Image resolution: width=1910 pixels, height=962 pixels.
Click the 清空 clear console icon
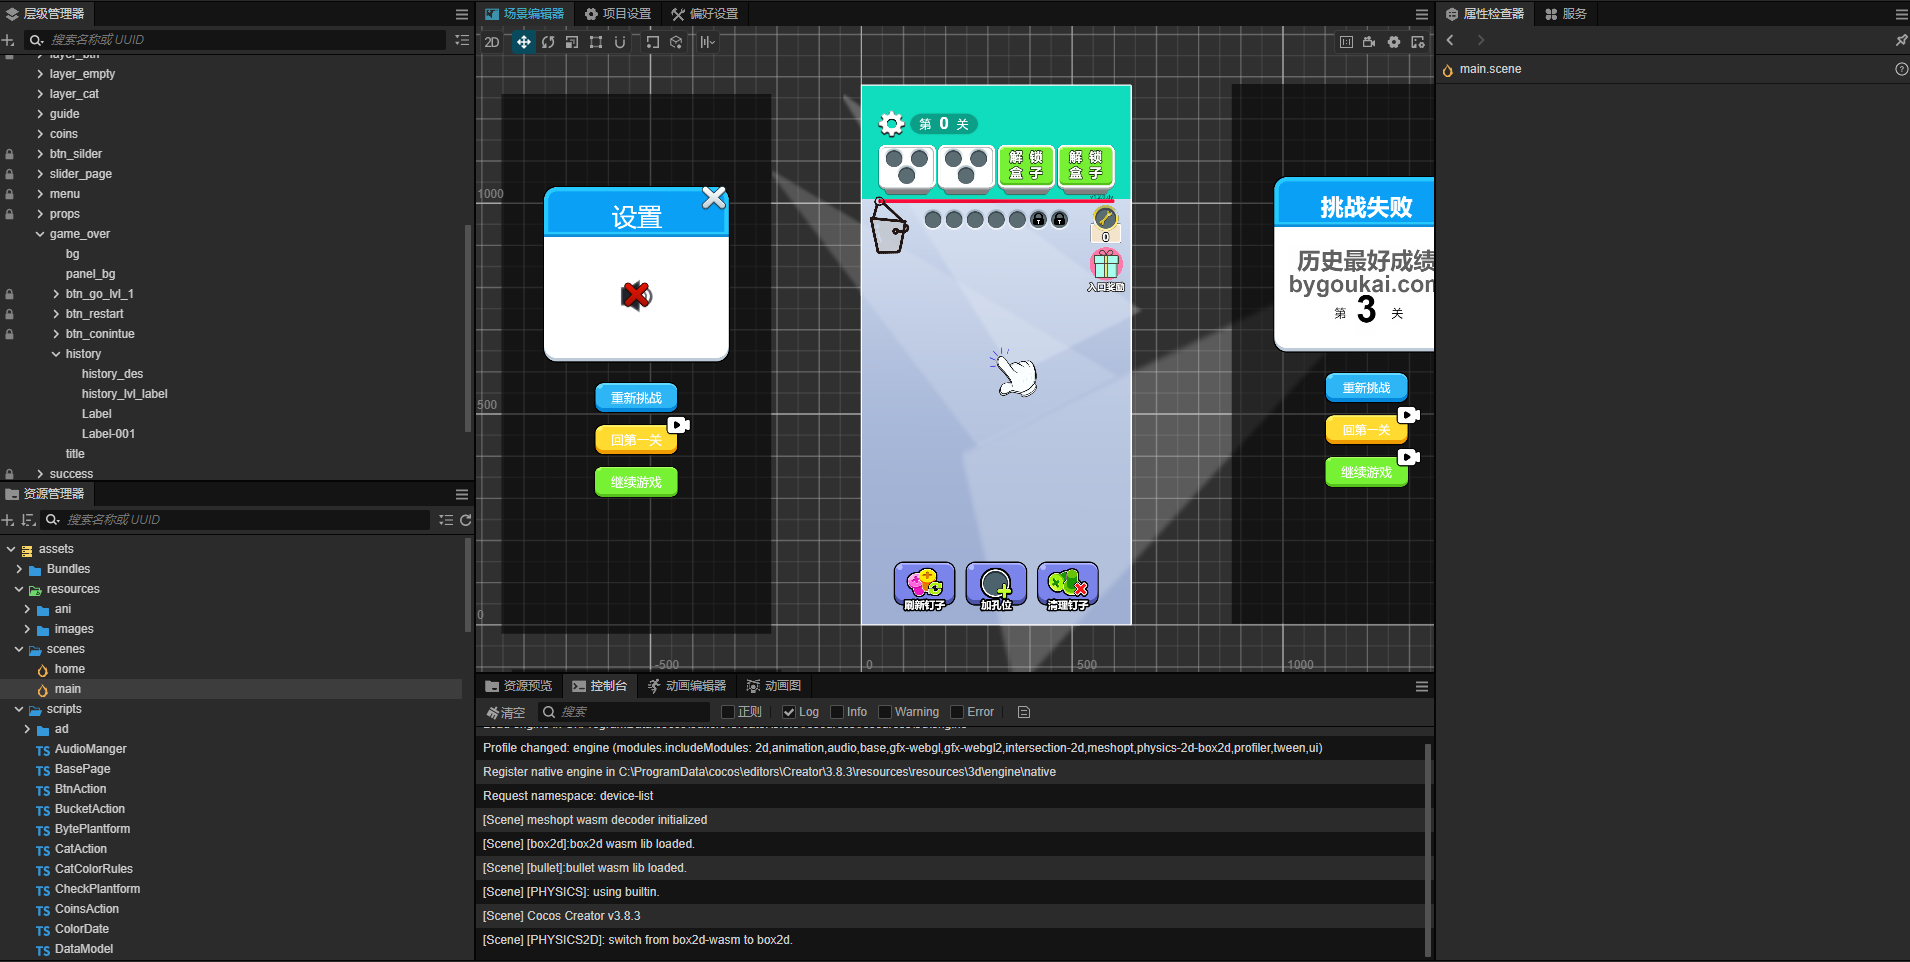507,712
